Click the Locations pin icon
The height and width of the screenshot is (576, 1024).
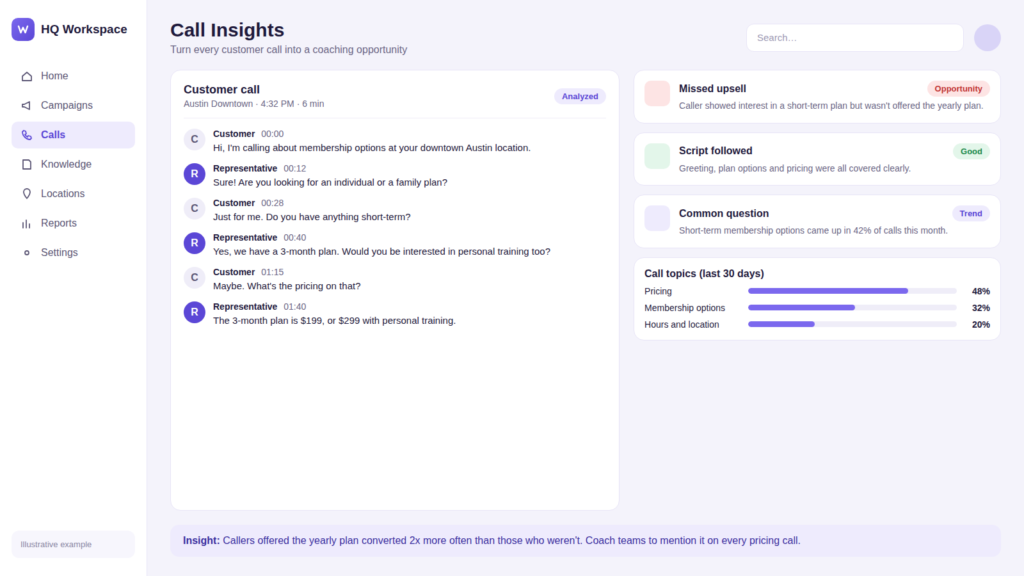click(x=26, y=194)
